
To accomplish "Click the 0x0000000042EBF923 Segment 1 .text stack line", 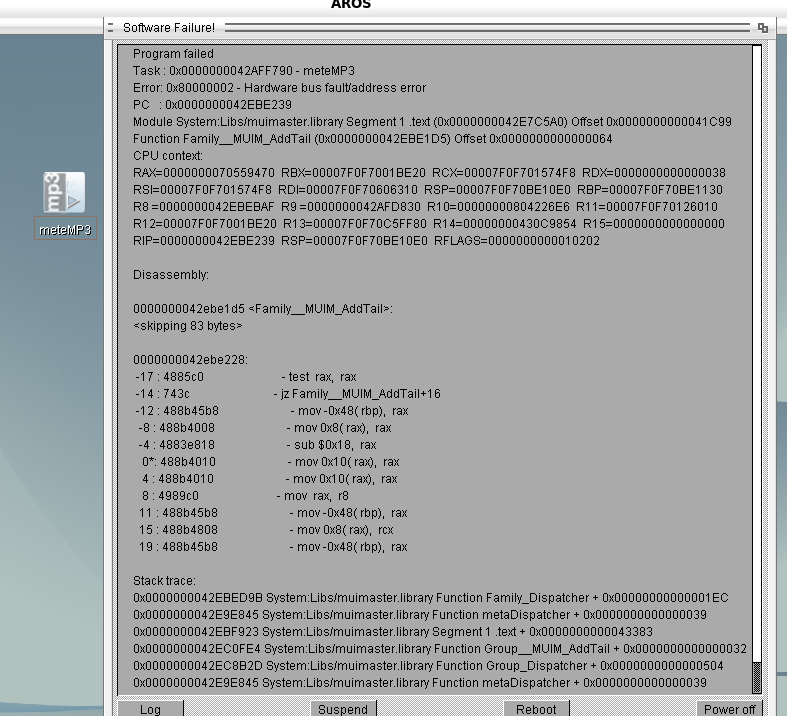I will pyautogui.click(x=393, y=632).
